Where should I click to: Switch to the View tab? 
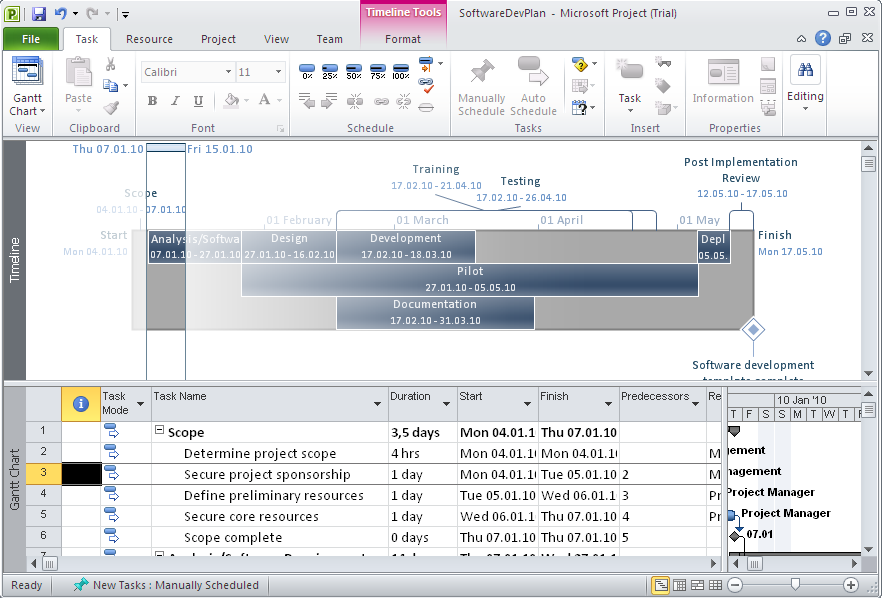coord(276,39)
